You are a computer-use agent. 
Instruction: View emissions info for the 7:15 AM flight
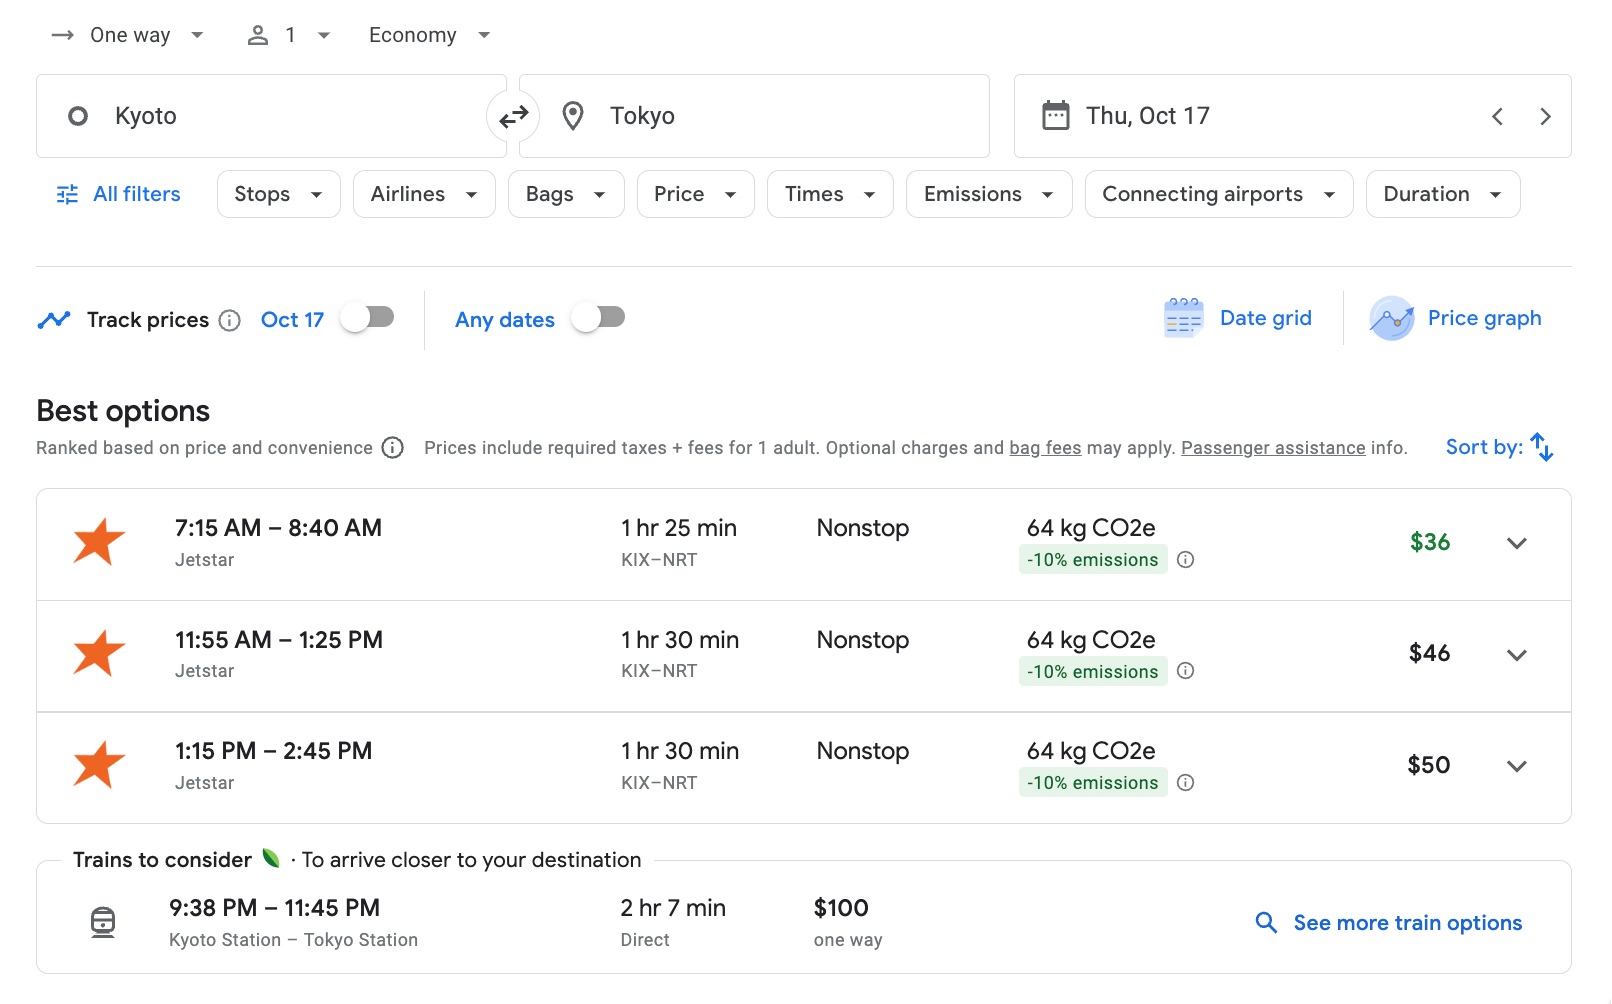(x=1186, y=560)
